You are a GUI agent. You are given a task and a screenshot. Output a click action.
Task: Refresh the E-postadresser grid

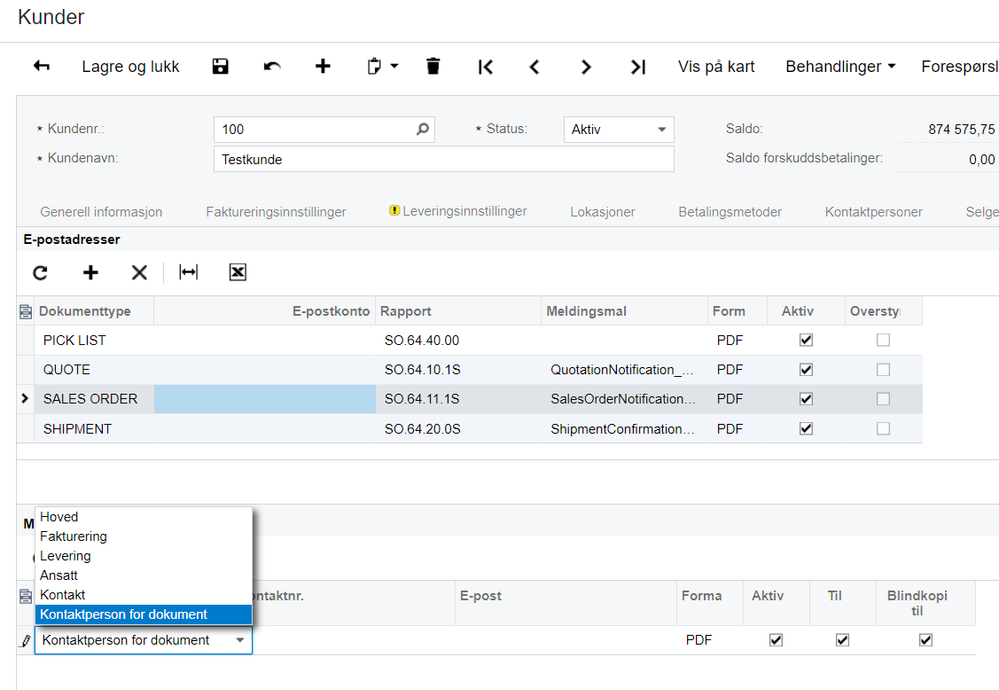[x=40, y=273]
